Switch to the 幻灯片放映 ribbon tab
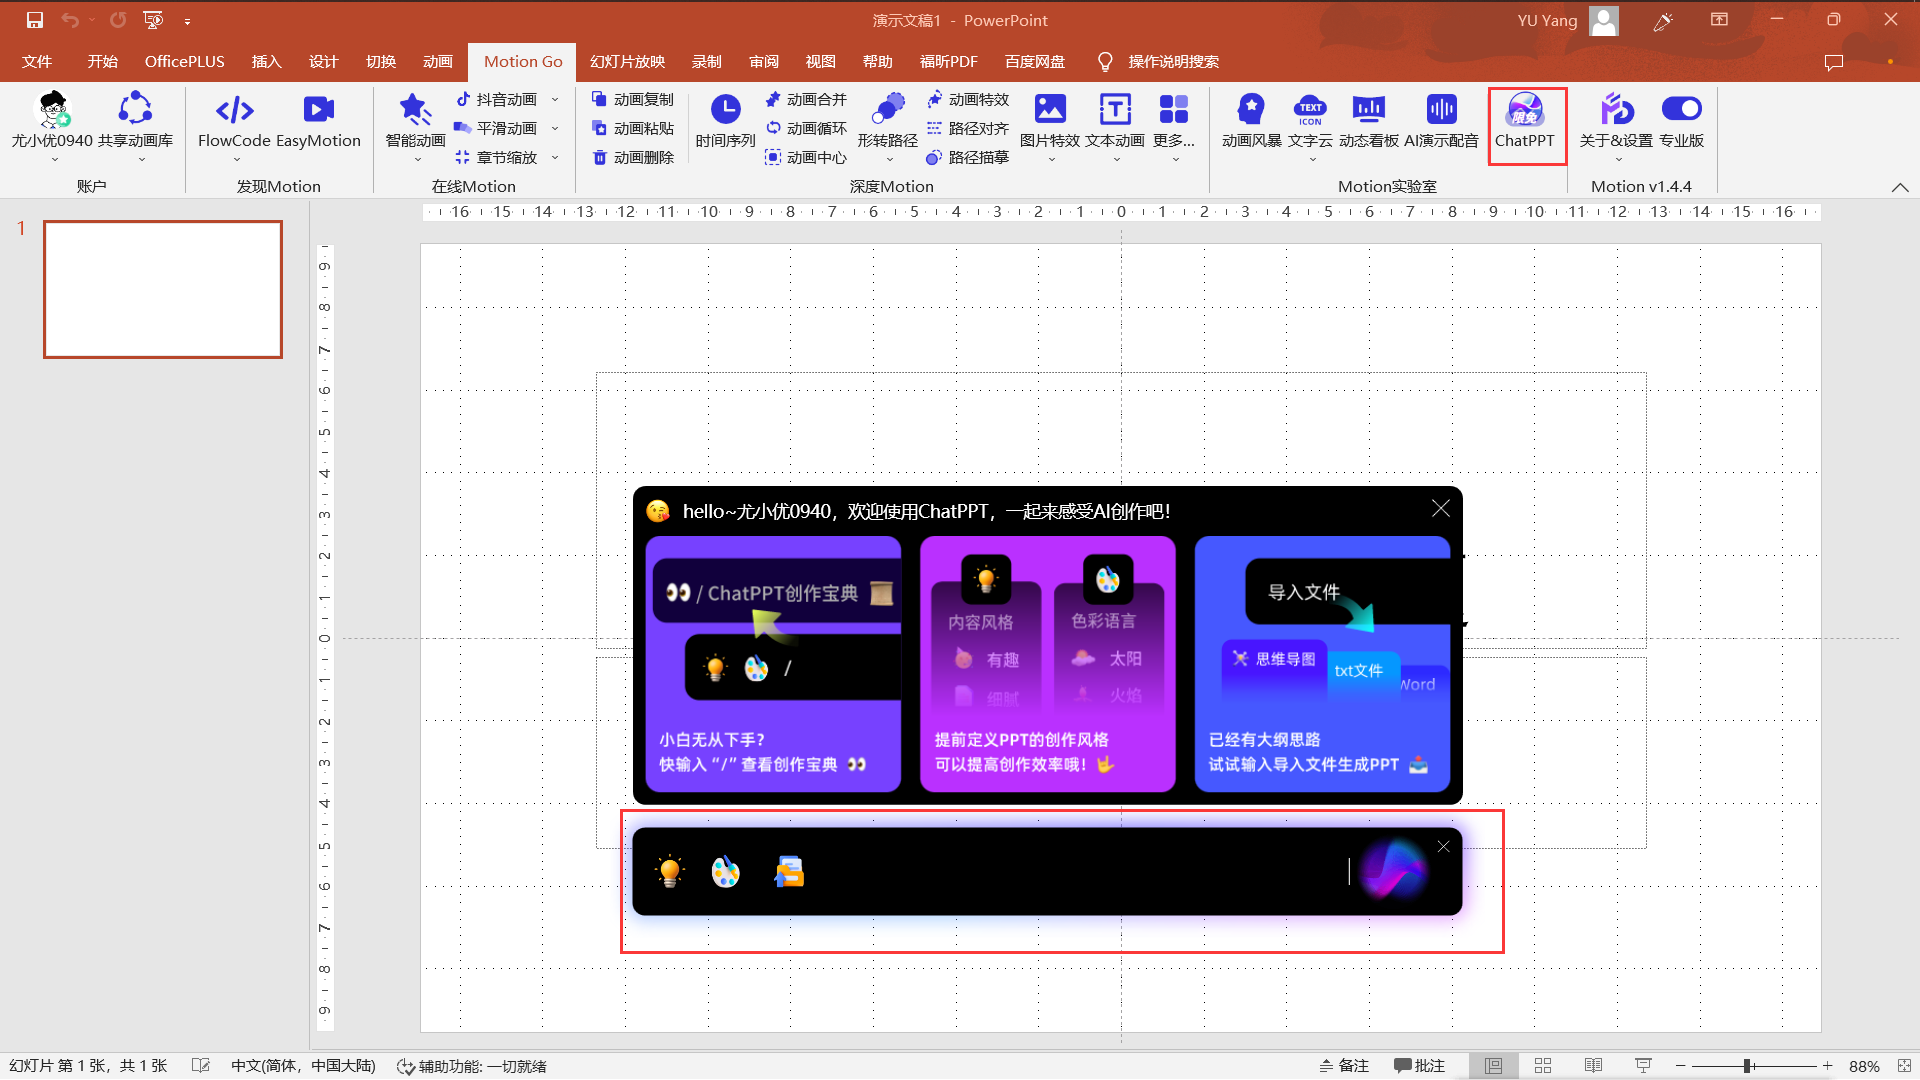This screenshot has height=1080, width=1920. (x=628, y=61)
